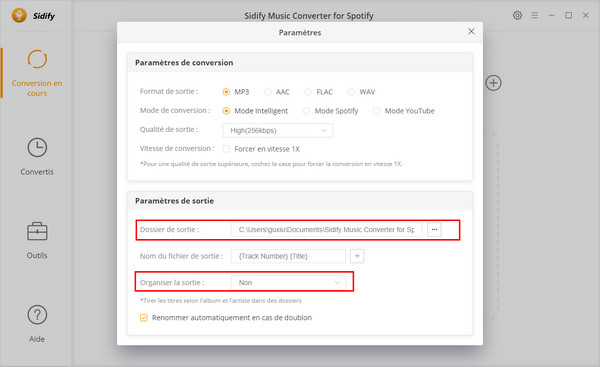Open the Aide question mark icon

[x=37, y=315]
